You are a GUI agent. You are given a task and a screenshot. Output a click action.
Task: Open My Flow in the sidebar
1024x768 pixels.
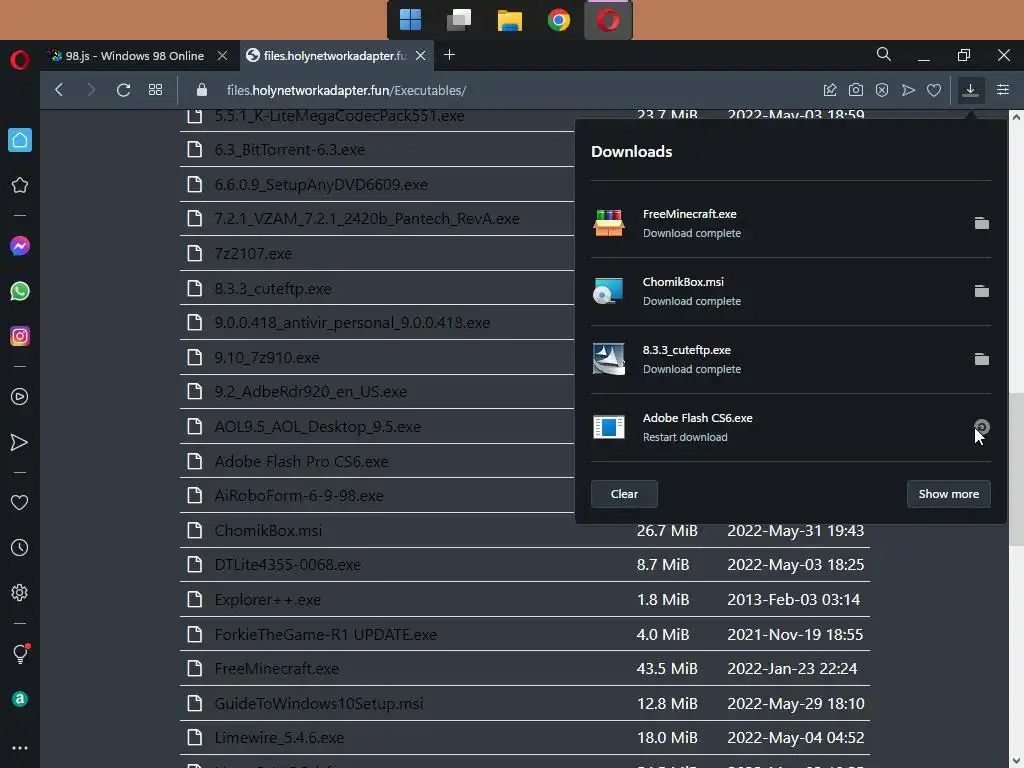pos(20,442)
